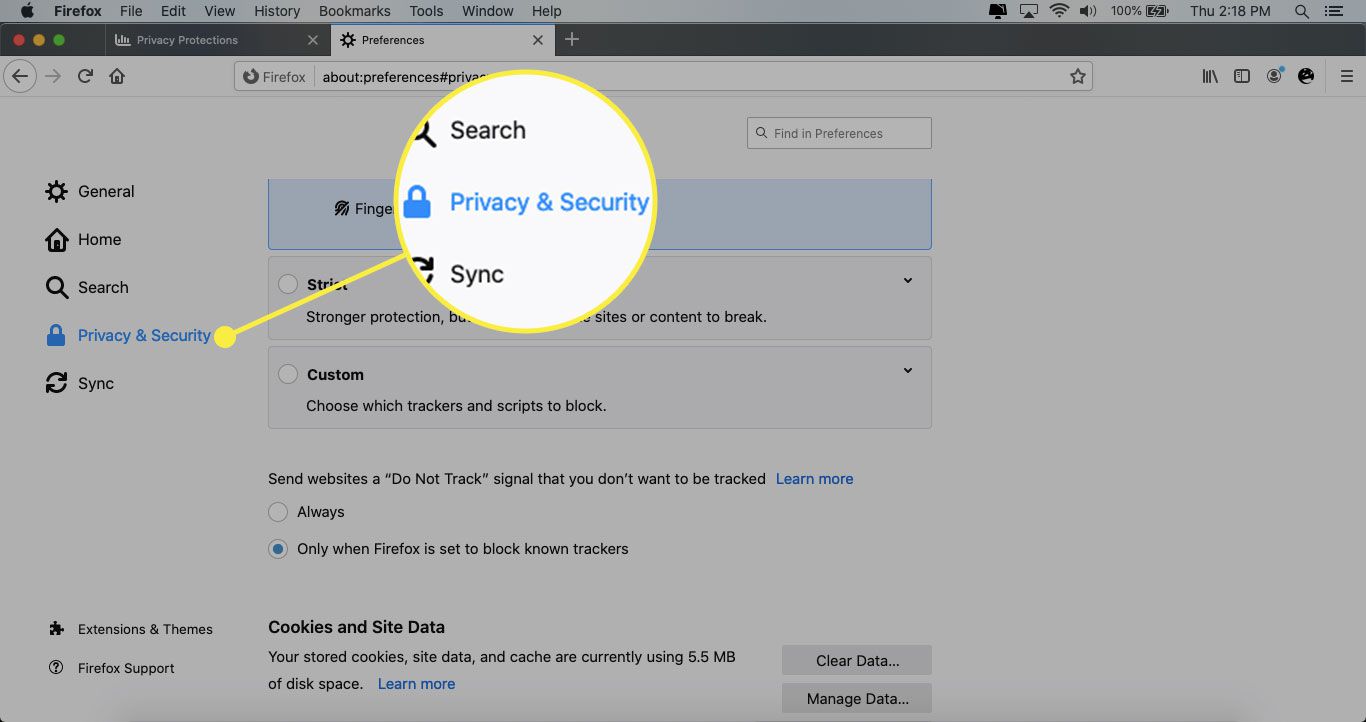Expand the Strict option chevron

pos(908,280)
